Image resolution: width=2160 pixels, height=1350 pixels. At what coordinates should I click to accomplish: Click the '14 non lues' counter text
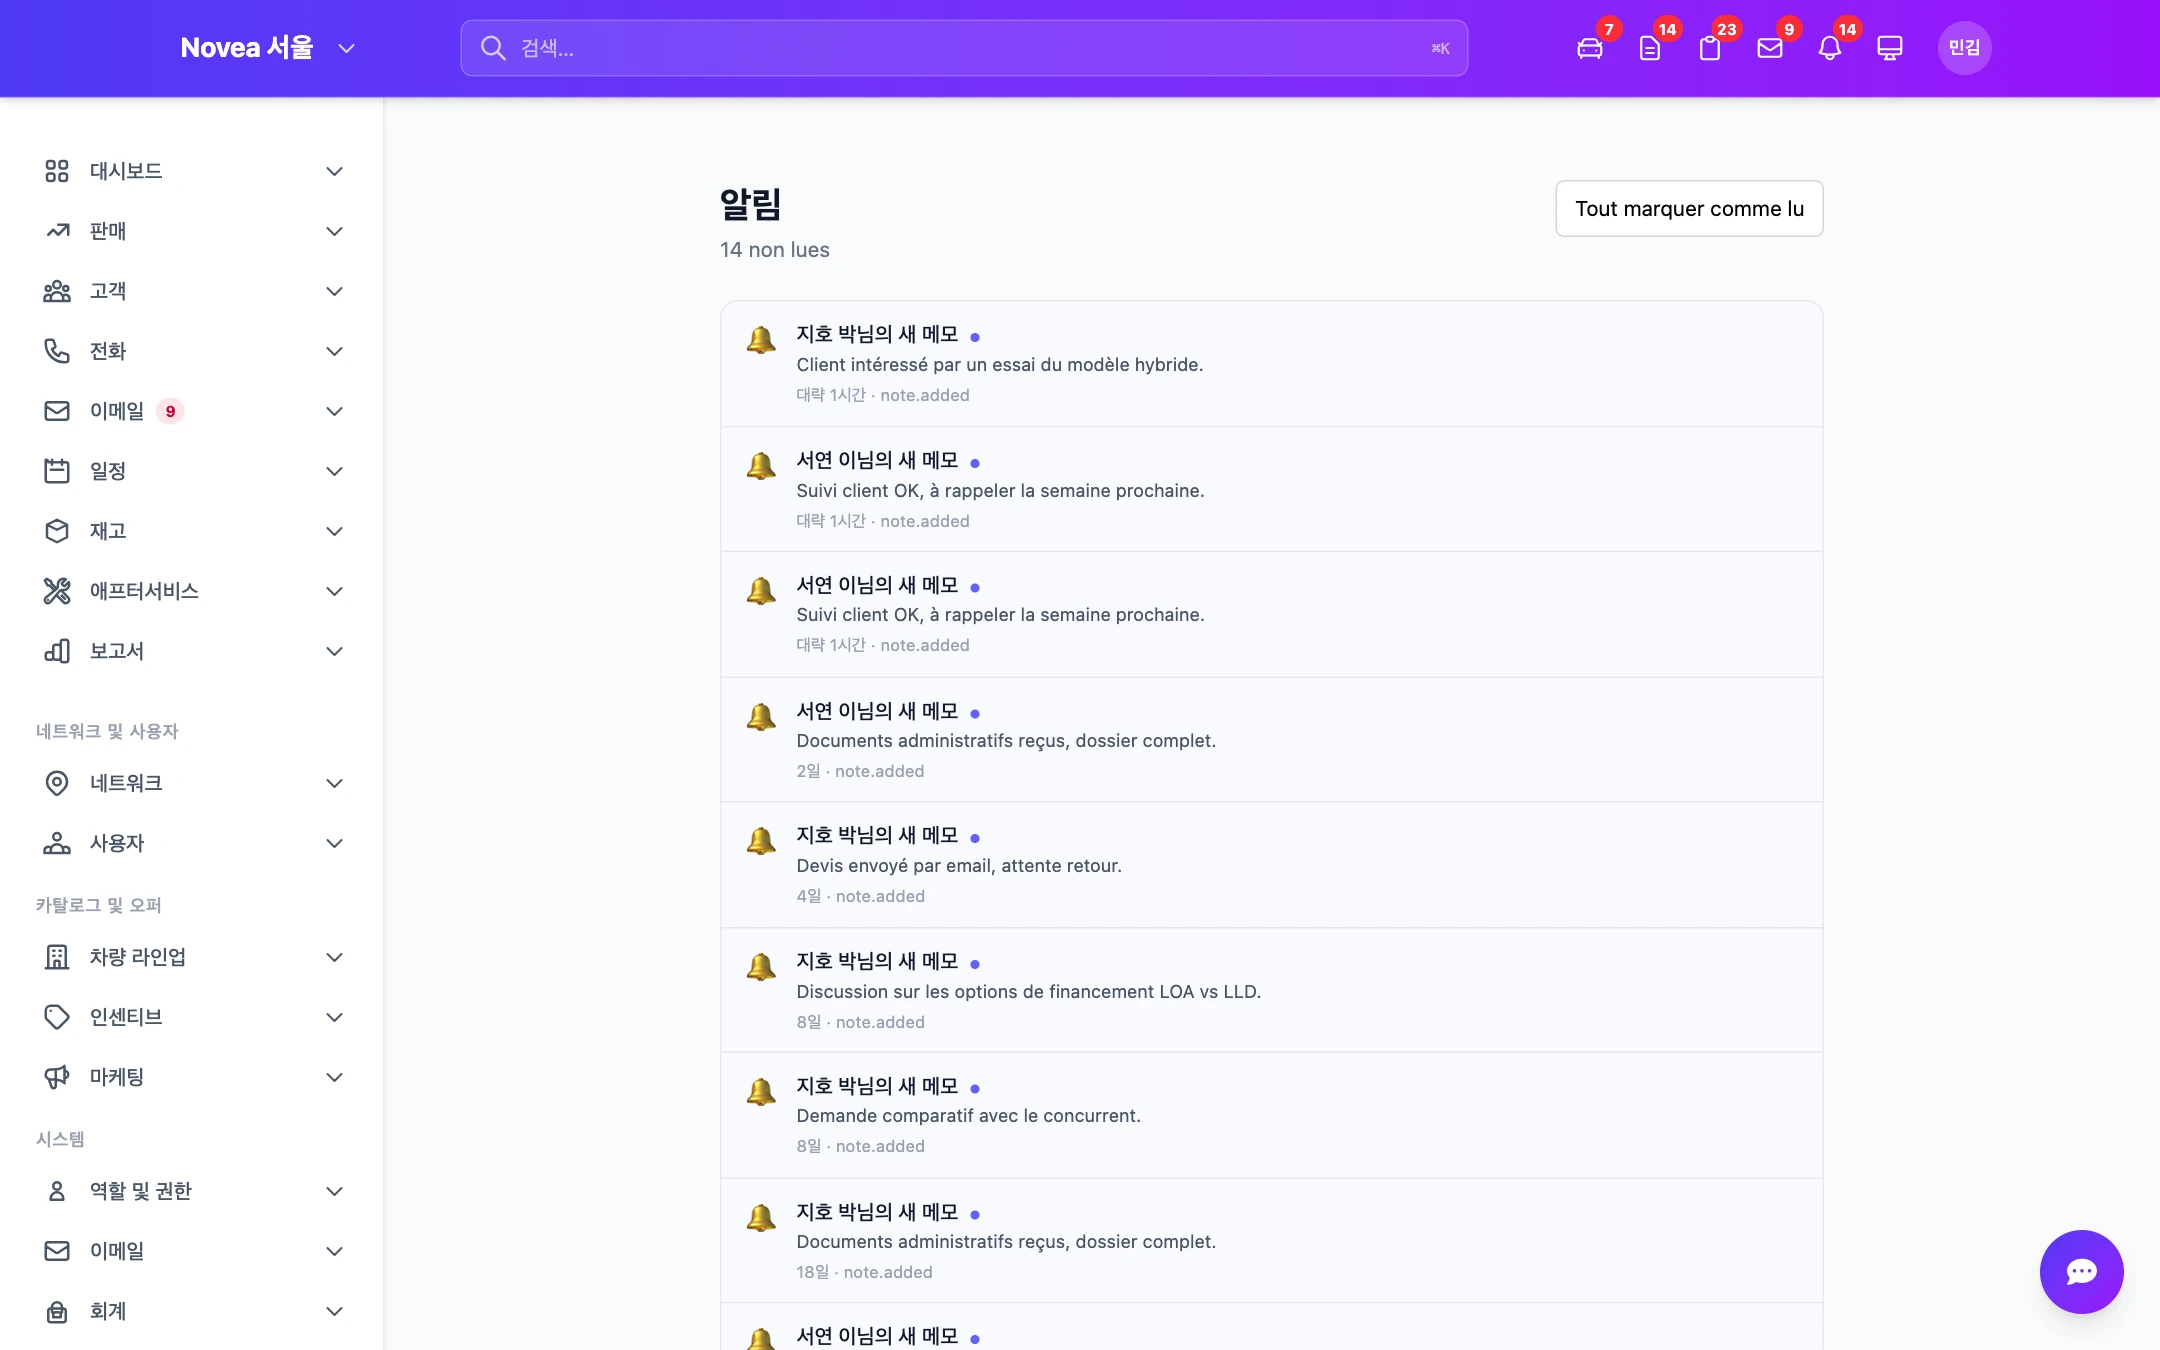(774, 250)
